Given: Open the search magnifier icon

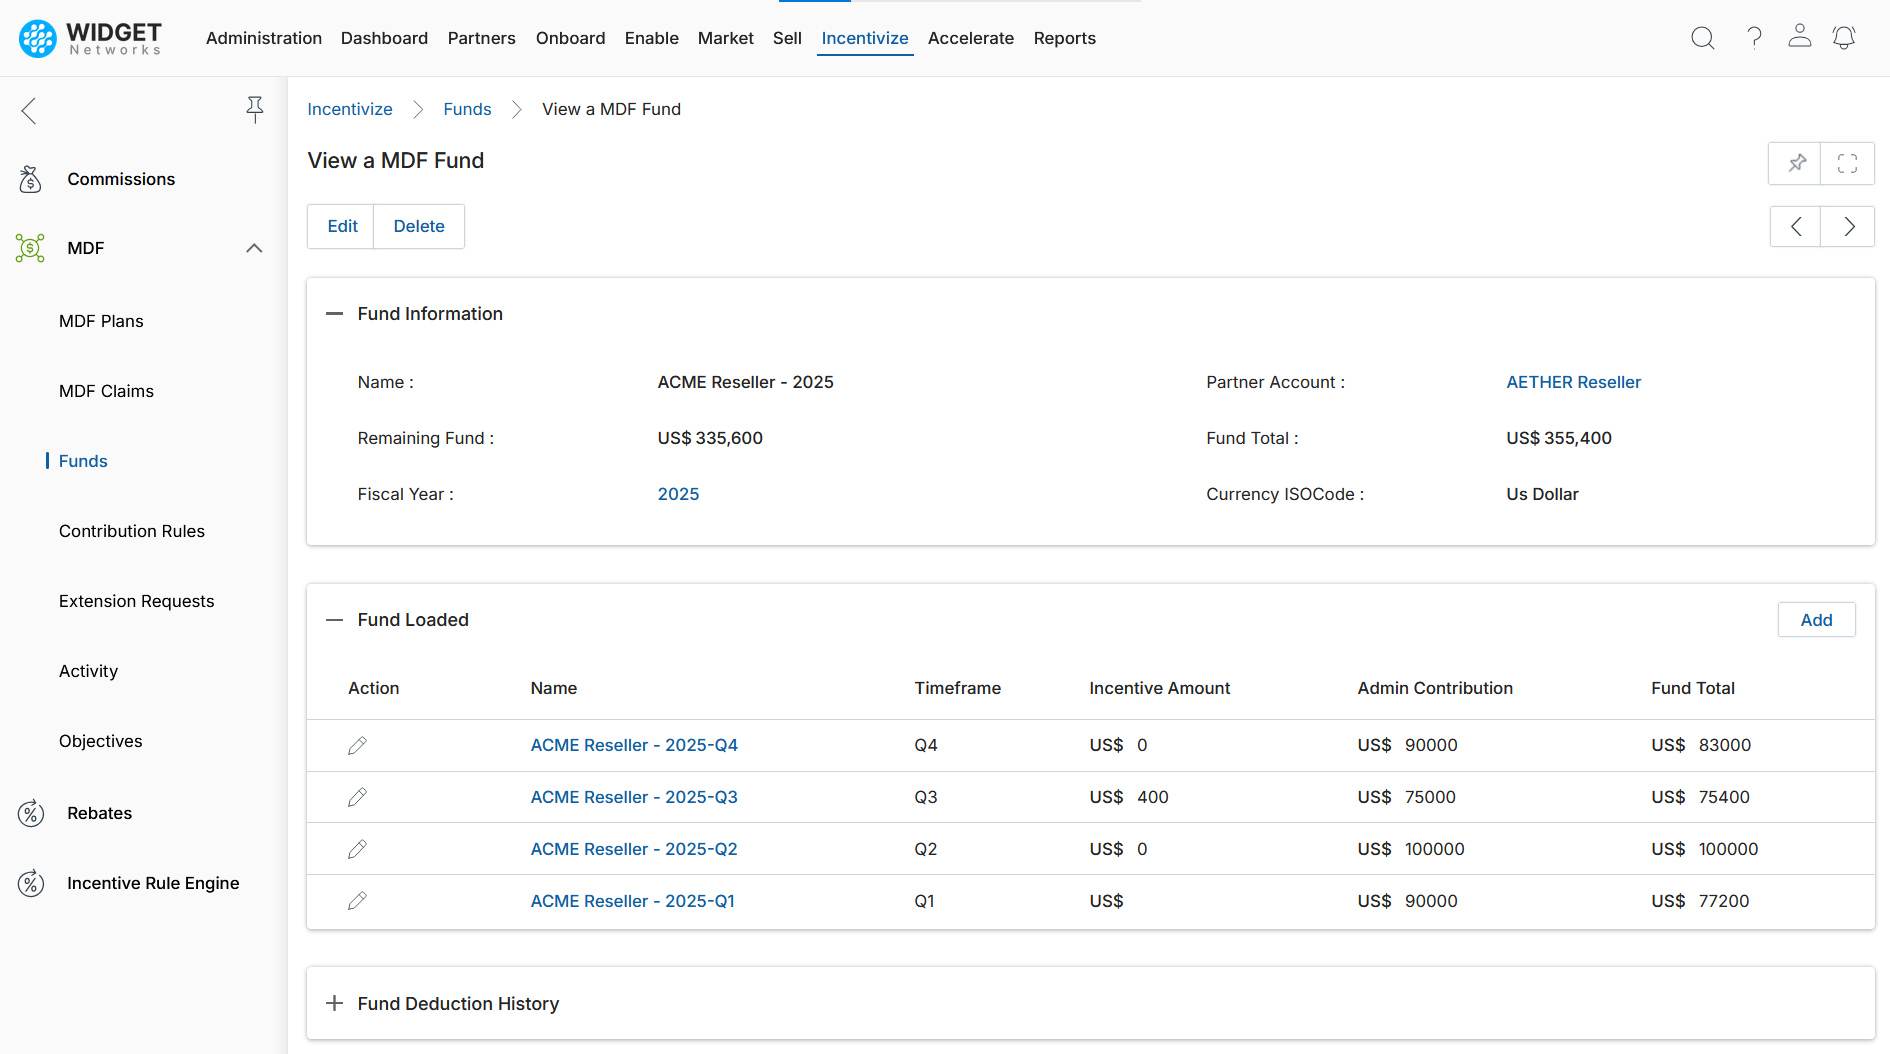Looking at the screenshot, I should pos(1702,38).
